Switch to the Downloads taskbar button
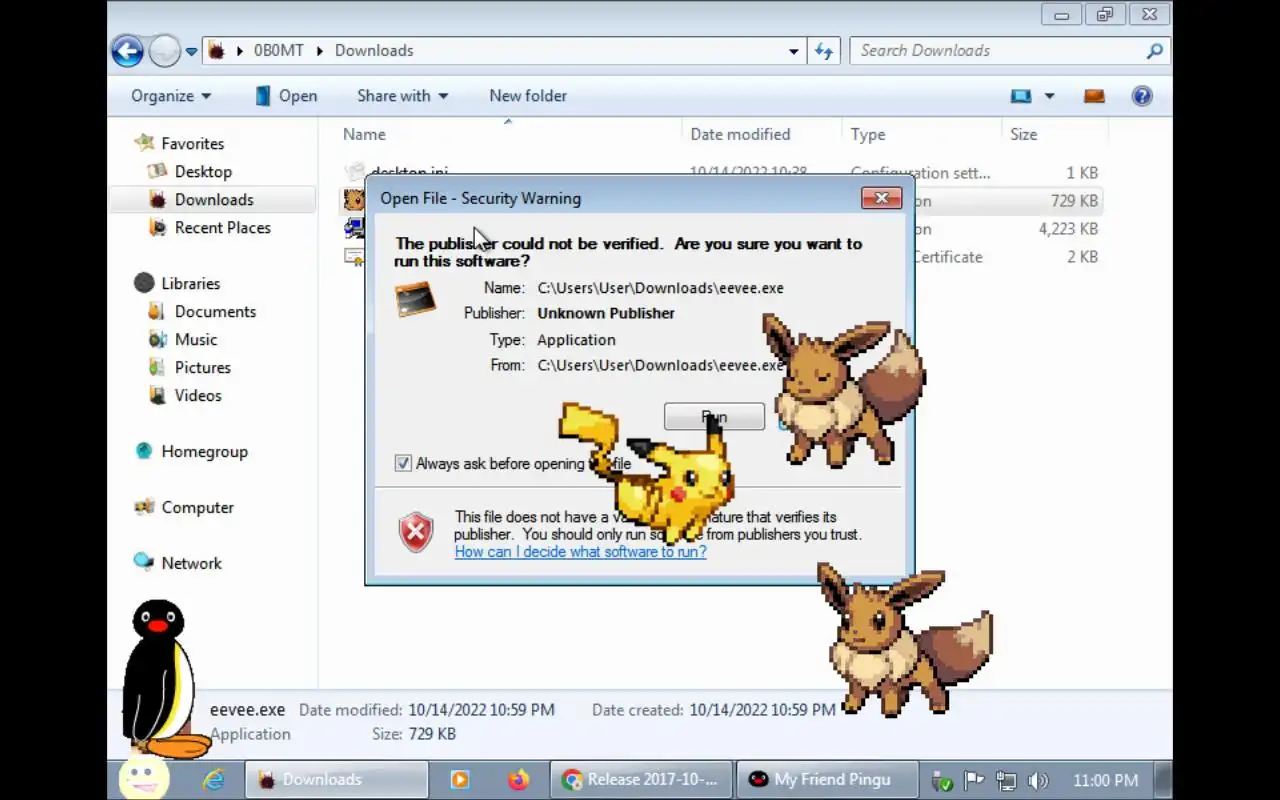This screenshot has height=800, width=1280. pyautogui.click(x=336, y=780)
